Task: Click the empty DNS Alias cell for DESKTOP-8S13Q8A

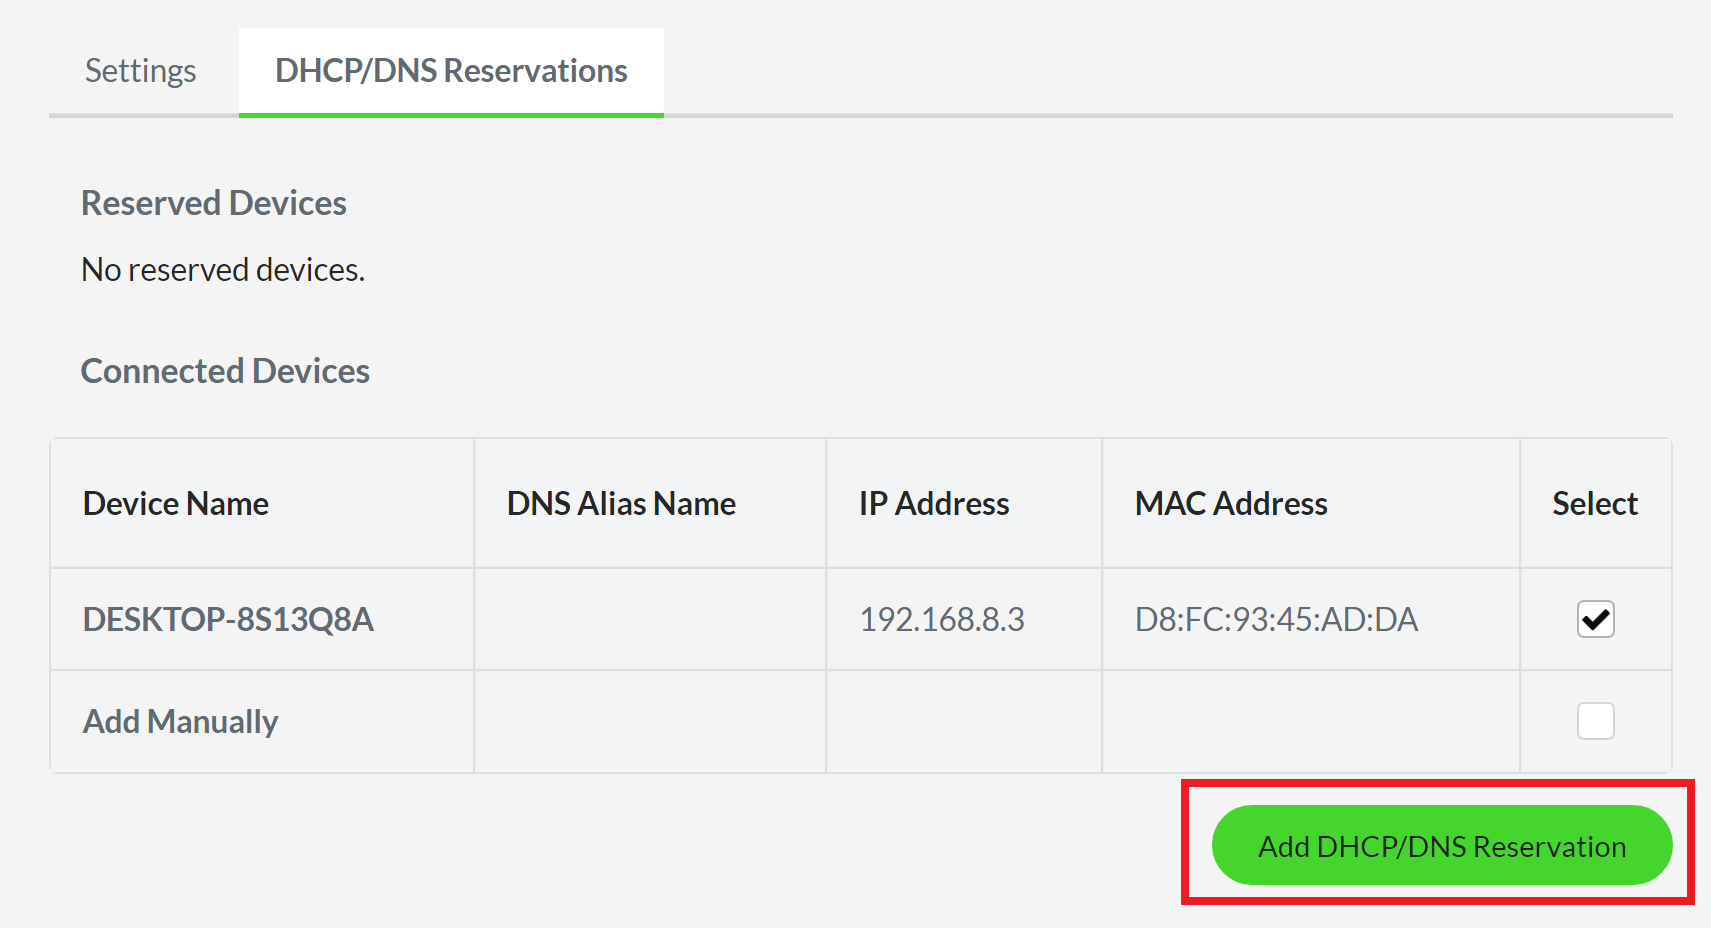Action: point(649,619)
